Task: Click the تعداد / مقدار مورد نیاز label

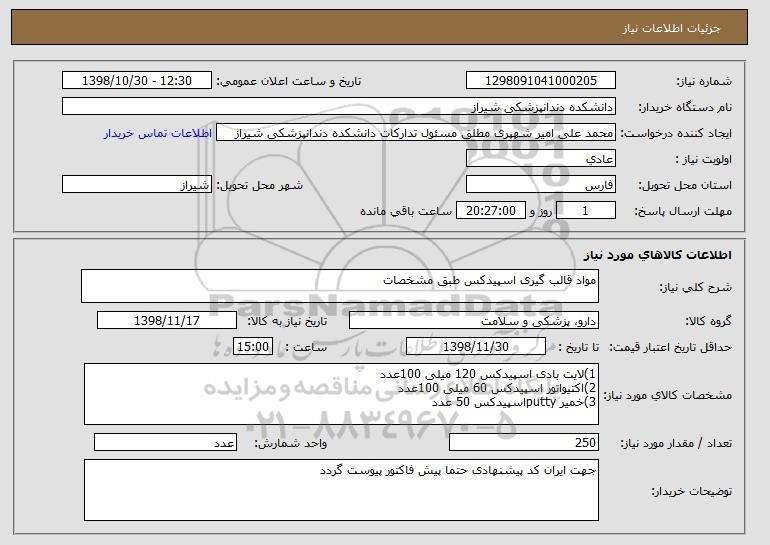Action: [x=676, y=443]
